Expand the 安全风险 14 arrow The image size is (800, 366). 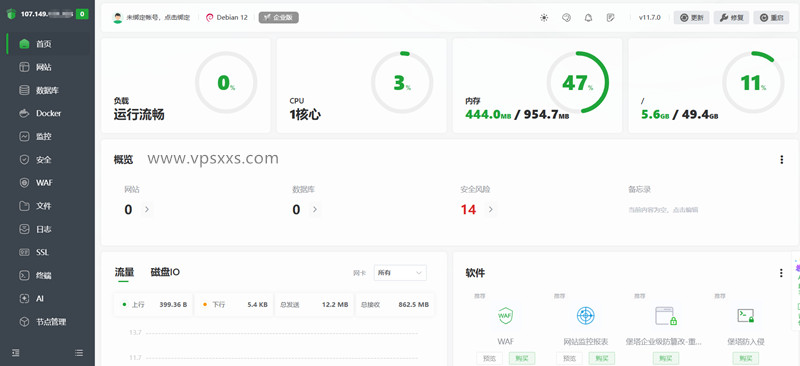tap(491, 209)
